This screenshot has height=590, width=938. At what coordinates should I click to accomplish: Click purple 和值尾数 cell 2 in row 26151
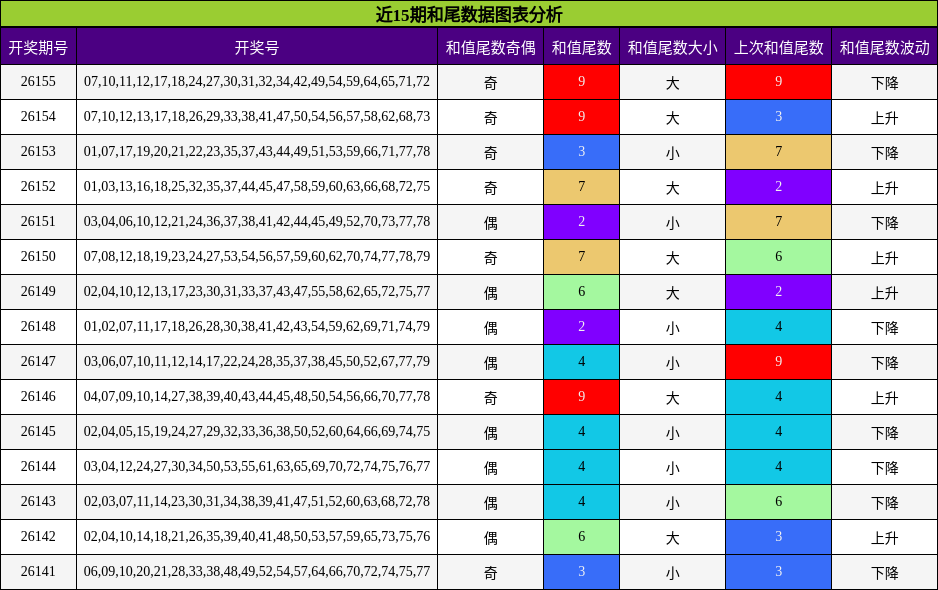[x=581, y=222]
